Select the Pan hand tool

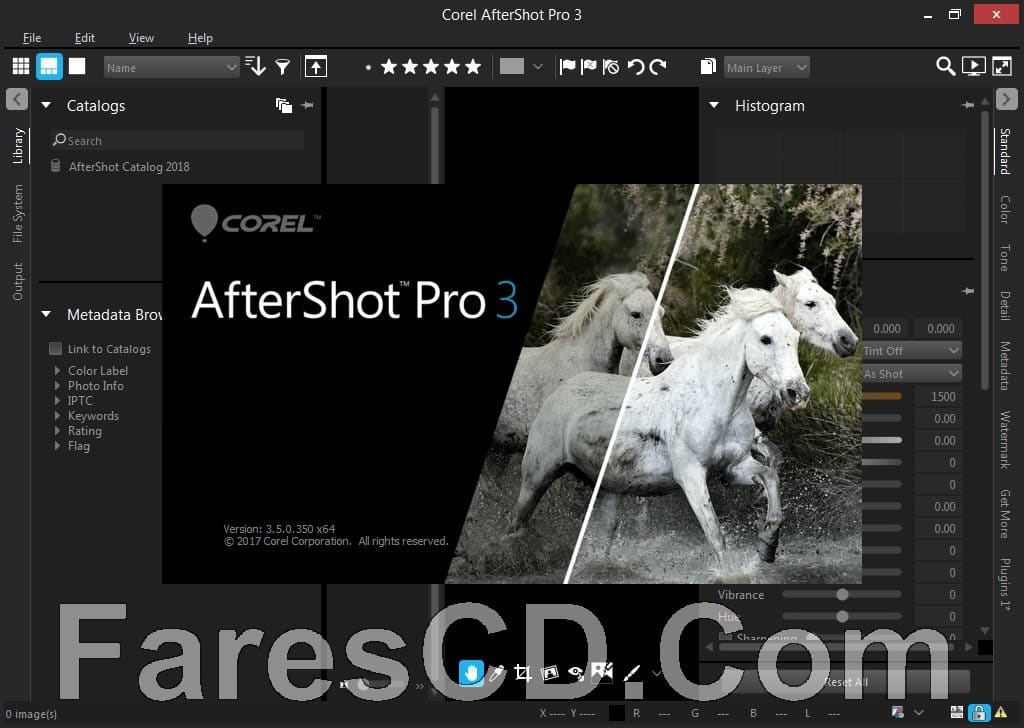(470, 672)
